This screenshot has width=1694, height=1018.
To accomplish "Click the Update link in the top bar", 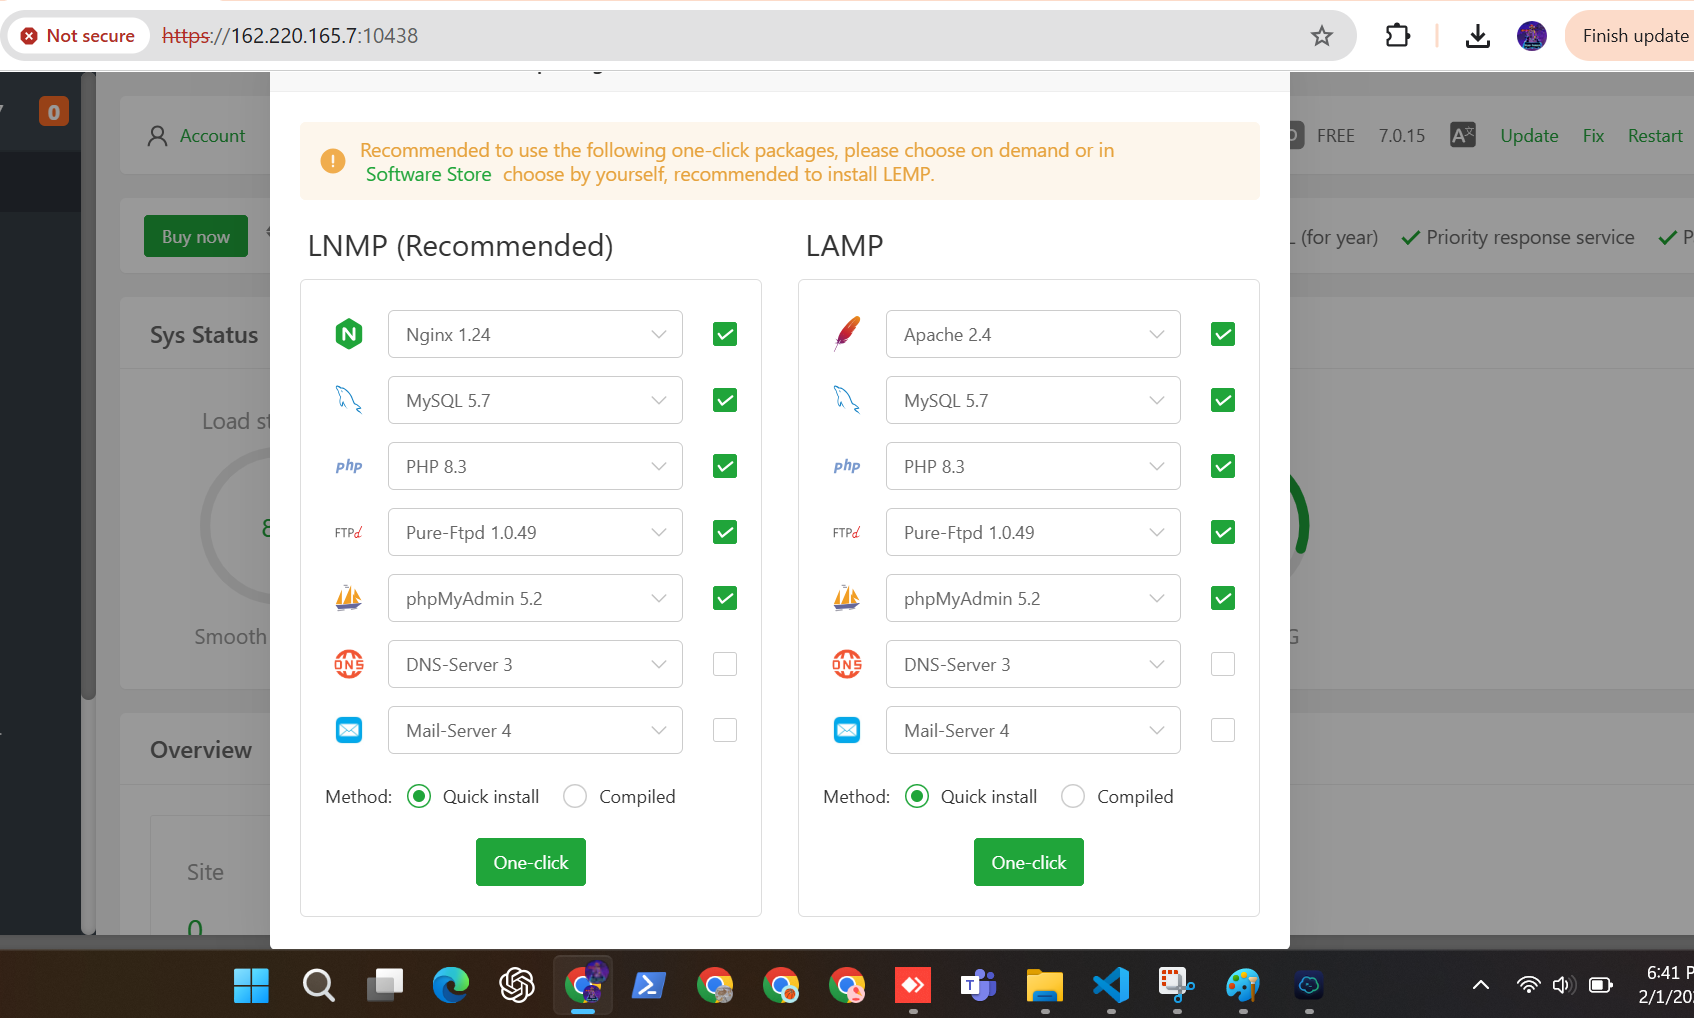I will coord(1528,136).
